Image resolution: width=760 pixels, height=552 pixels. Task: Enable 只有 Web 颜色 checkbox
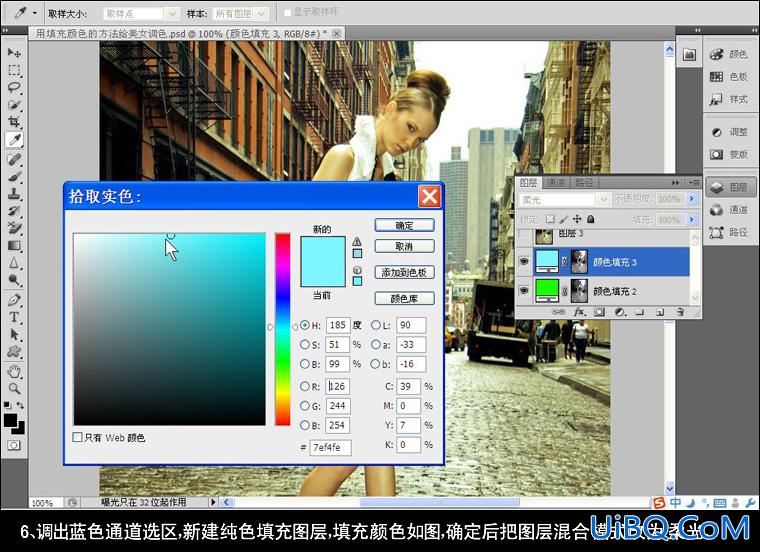(x=77, y=437)
